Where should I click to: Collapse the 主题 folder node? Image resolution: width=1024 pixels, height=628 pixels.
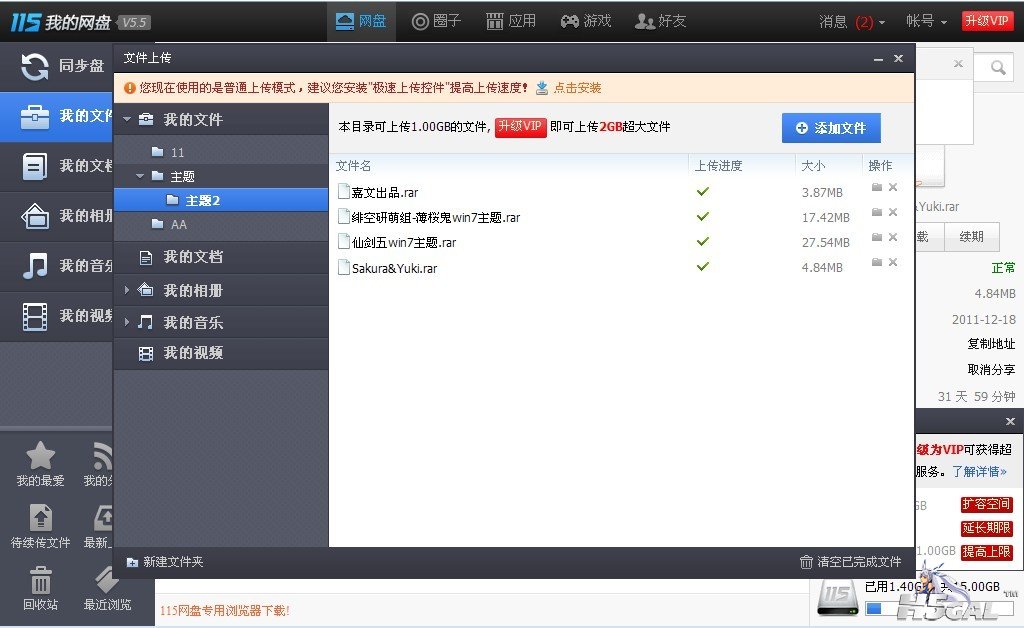[140, 176]
